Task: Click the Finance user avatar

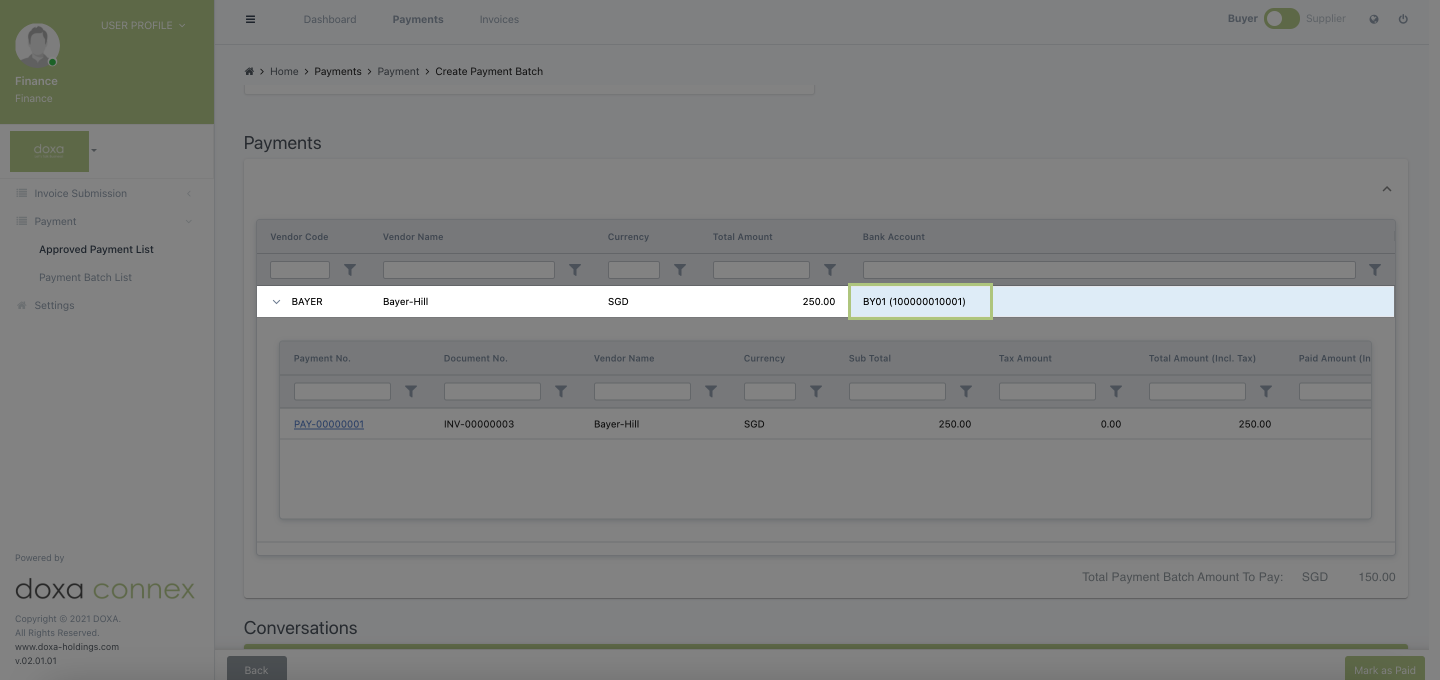Action: pos(38,45)
